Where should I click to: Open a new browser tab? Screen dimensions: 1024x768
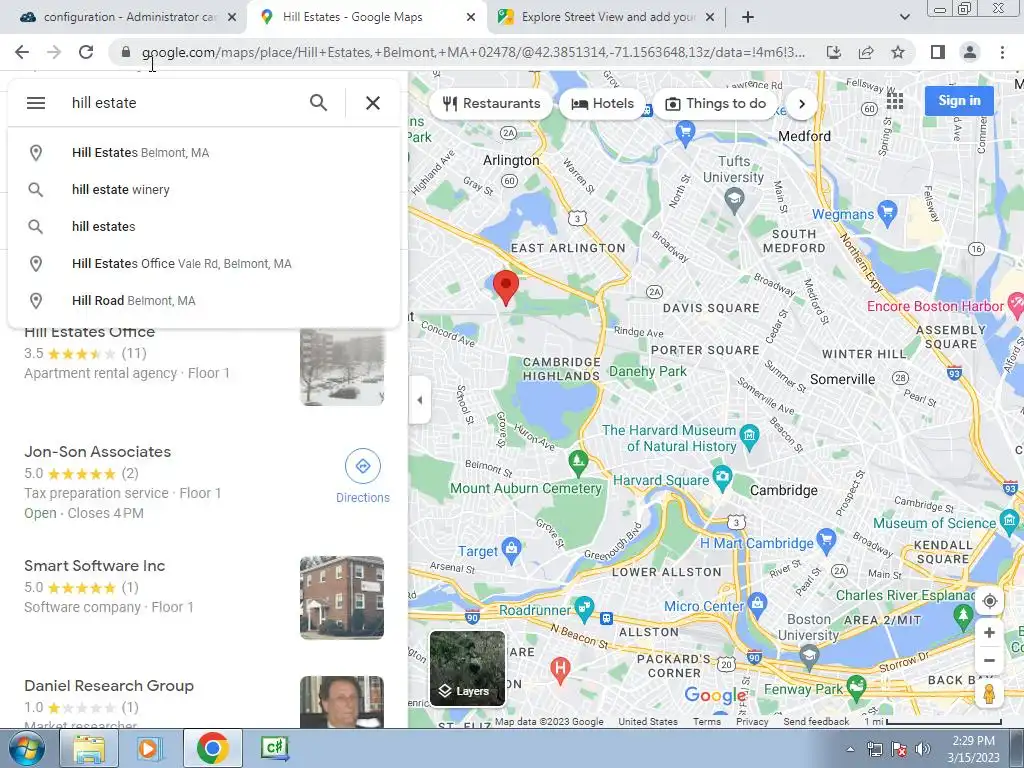pyautogui.click(x=748, y=18)
